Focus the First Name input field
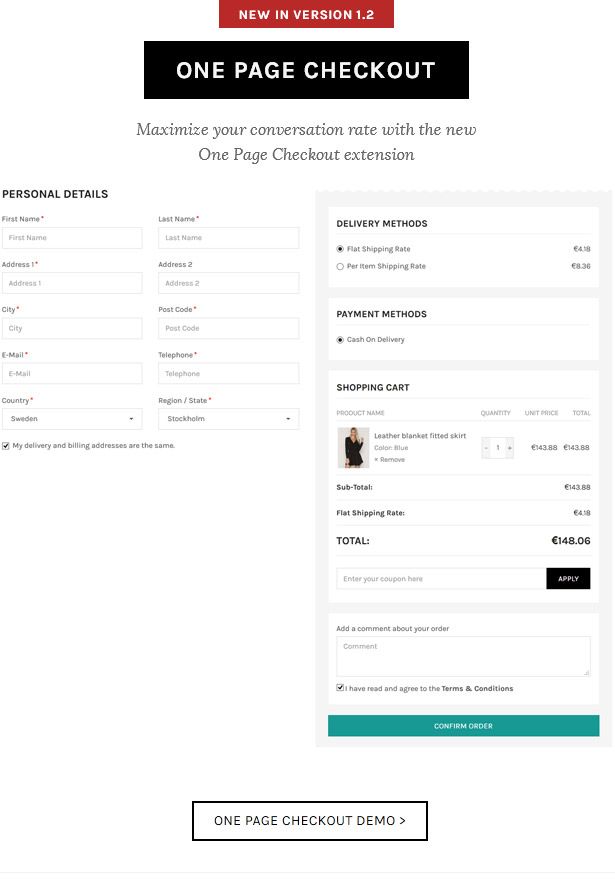 click(72, 238)
